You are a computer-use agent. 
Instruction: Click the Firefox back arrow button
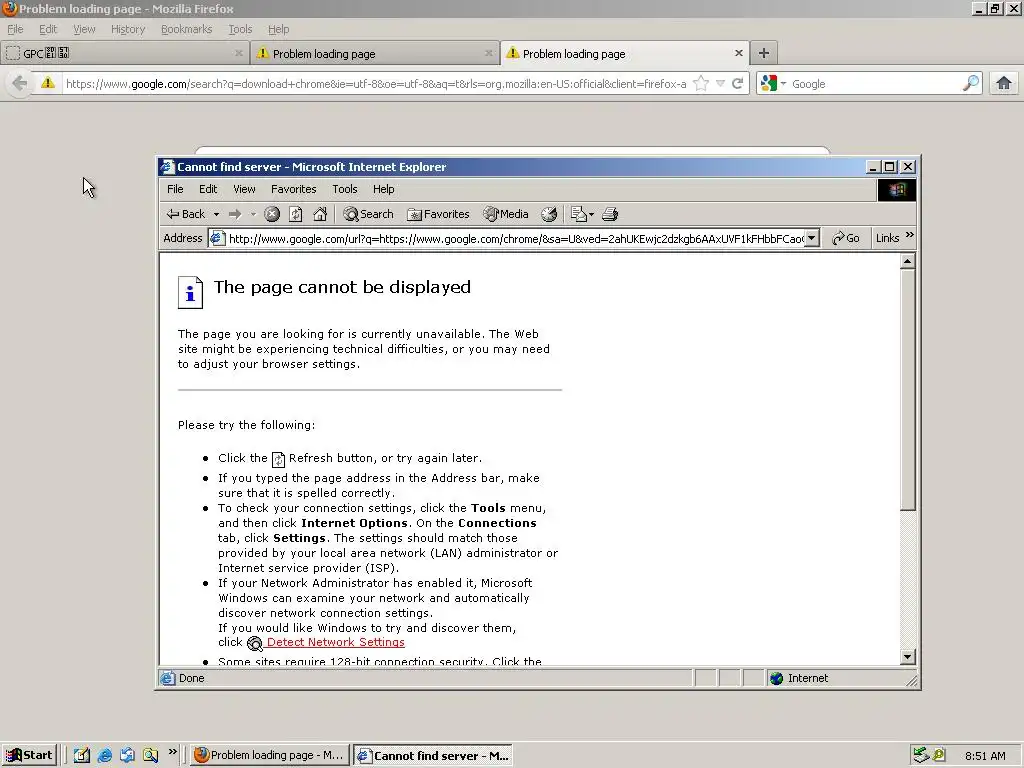tap(20, 83)
